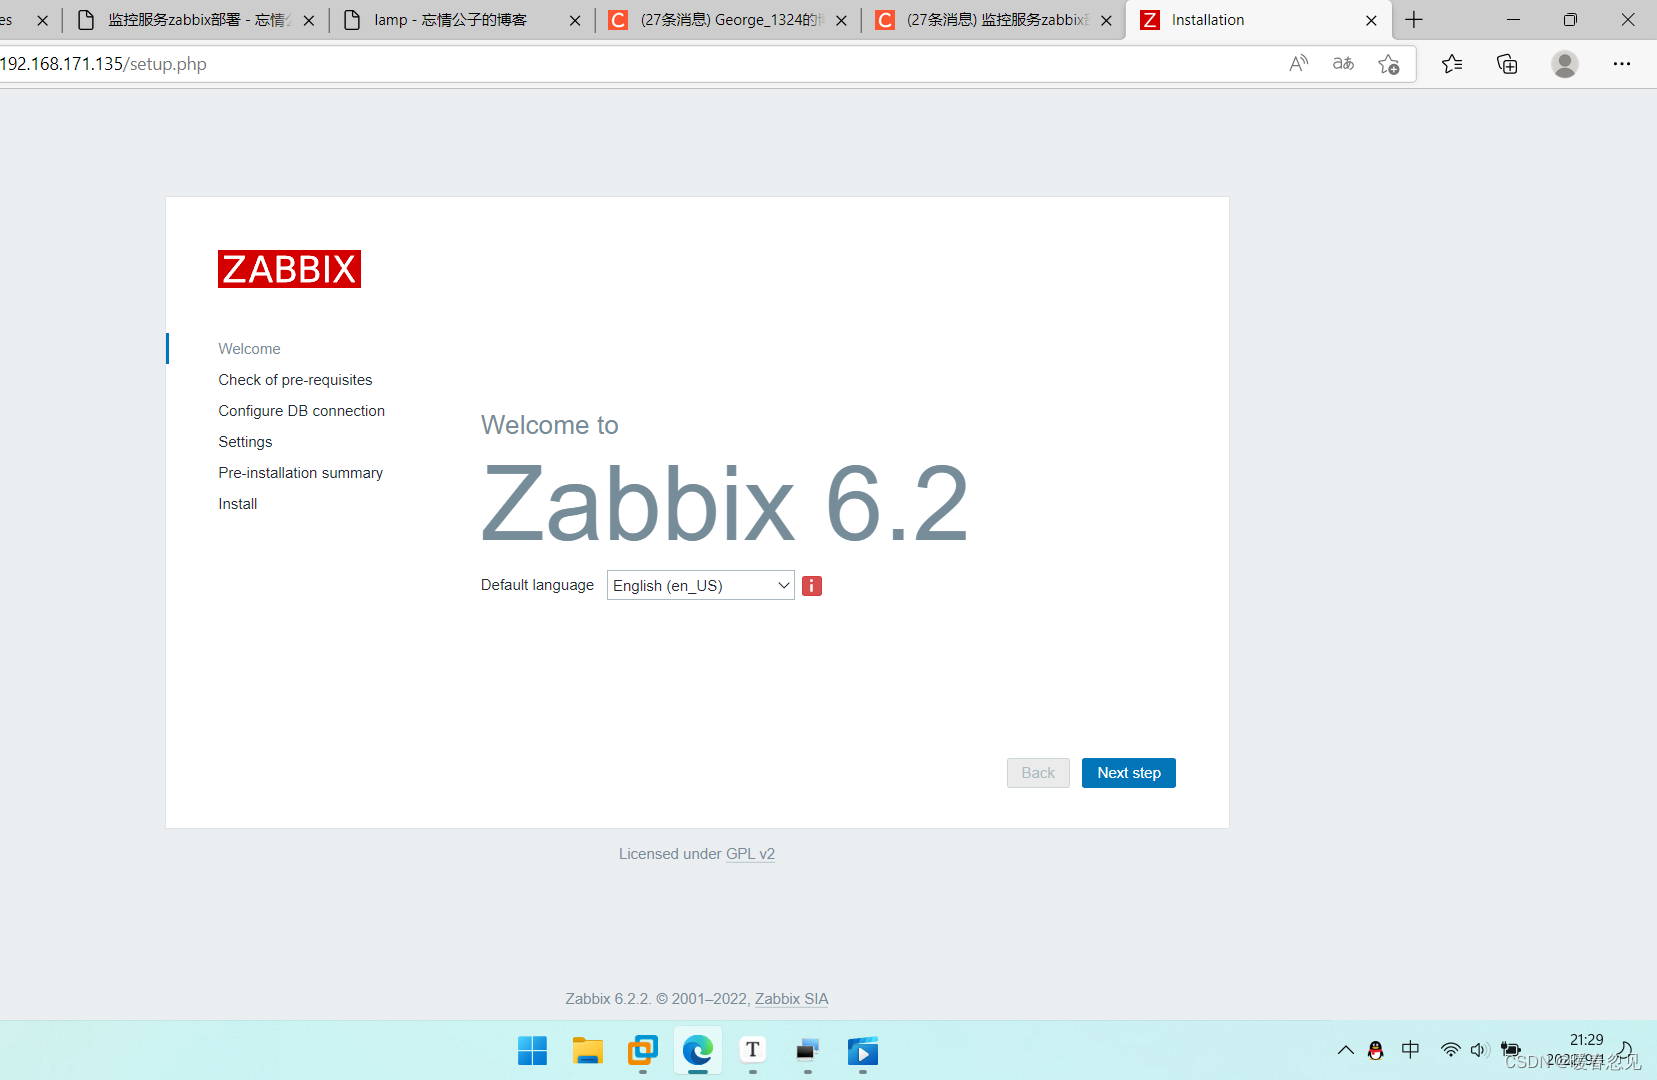Image resolution: width=1657 pixels, height=1080 pixels.
Task: Click the address bar URL
Action: [103, 64]
